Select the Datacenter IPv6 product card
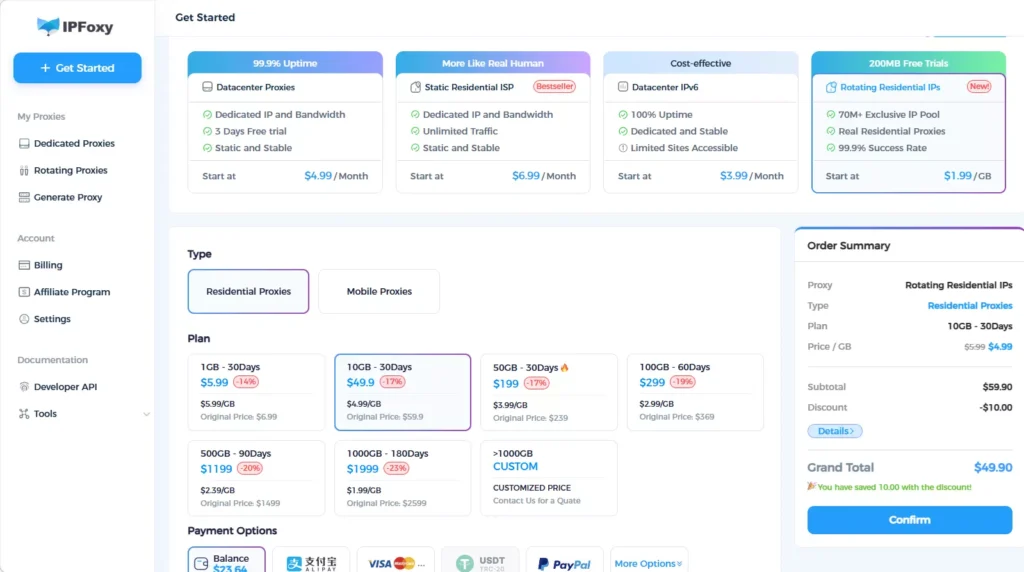Screen dimensions: 1024x572 pyautogui.click(x=700, y=122)
